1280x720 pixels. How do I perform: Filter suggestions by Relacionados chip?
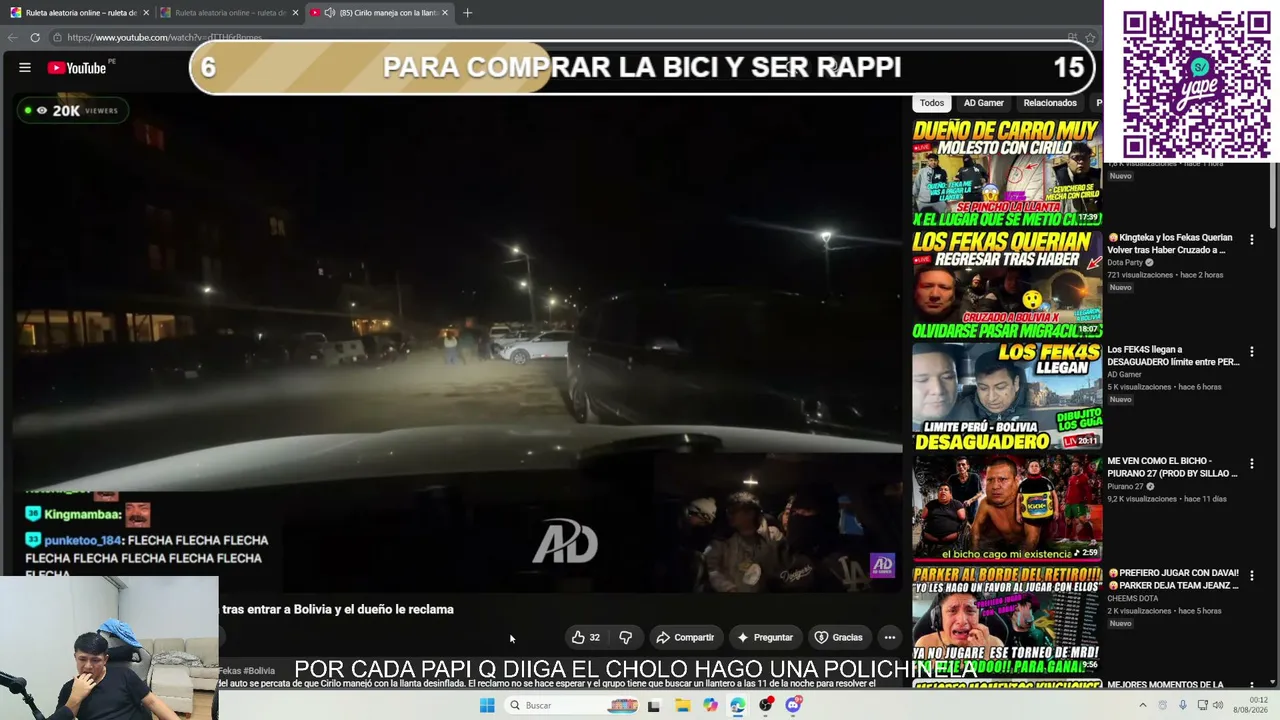pyautogui.click(x=1050, y=103)
